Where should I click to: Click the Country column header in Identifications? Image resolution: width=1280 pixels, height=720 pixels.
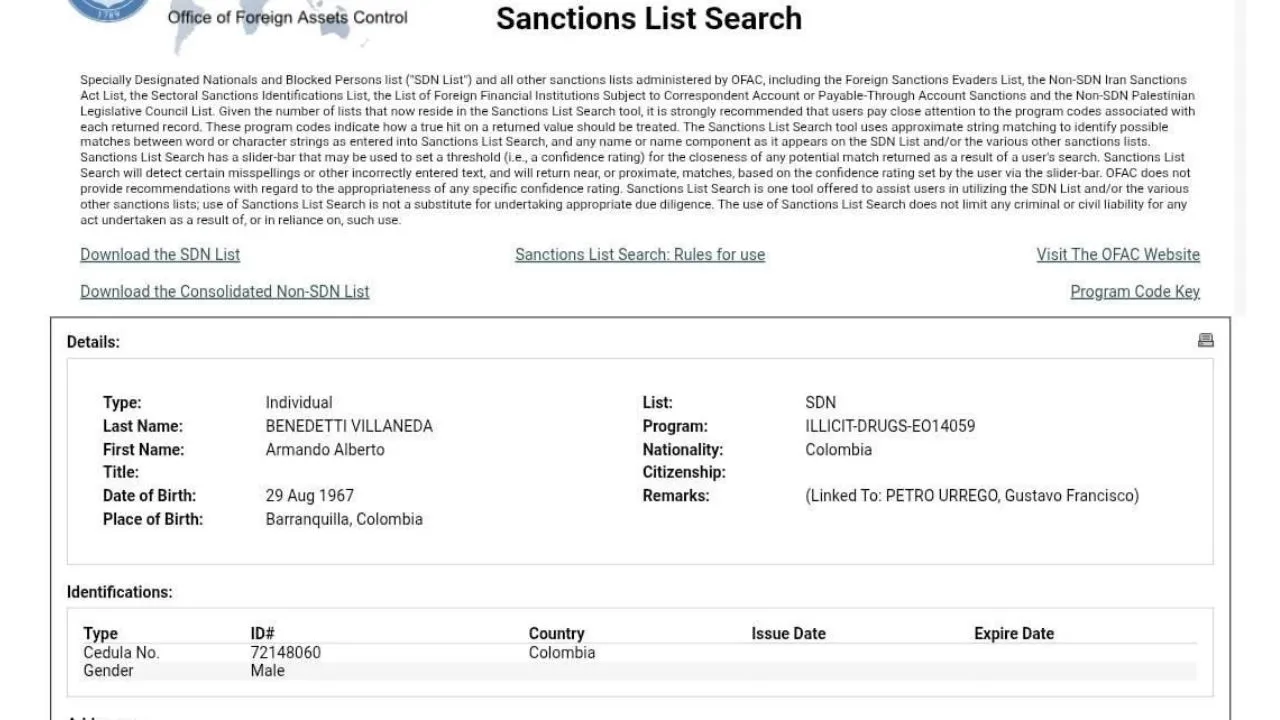(x=556, y=633)
